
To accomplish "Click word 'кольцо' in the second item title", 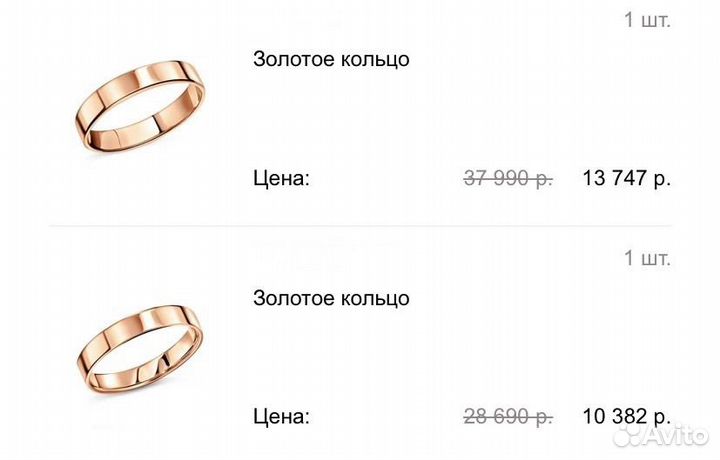I will point(374,299).
